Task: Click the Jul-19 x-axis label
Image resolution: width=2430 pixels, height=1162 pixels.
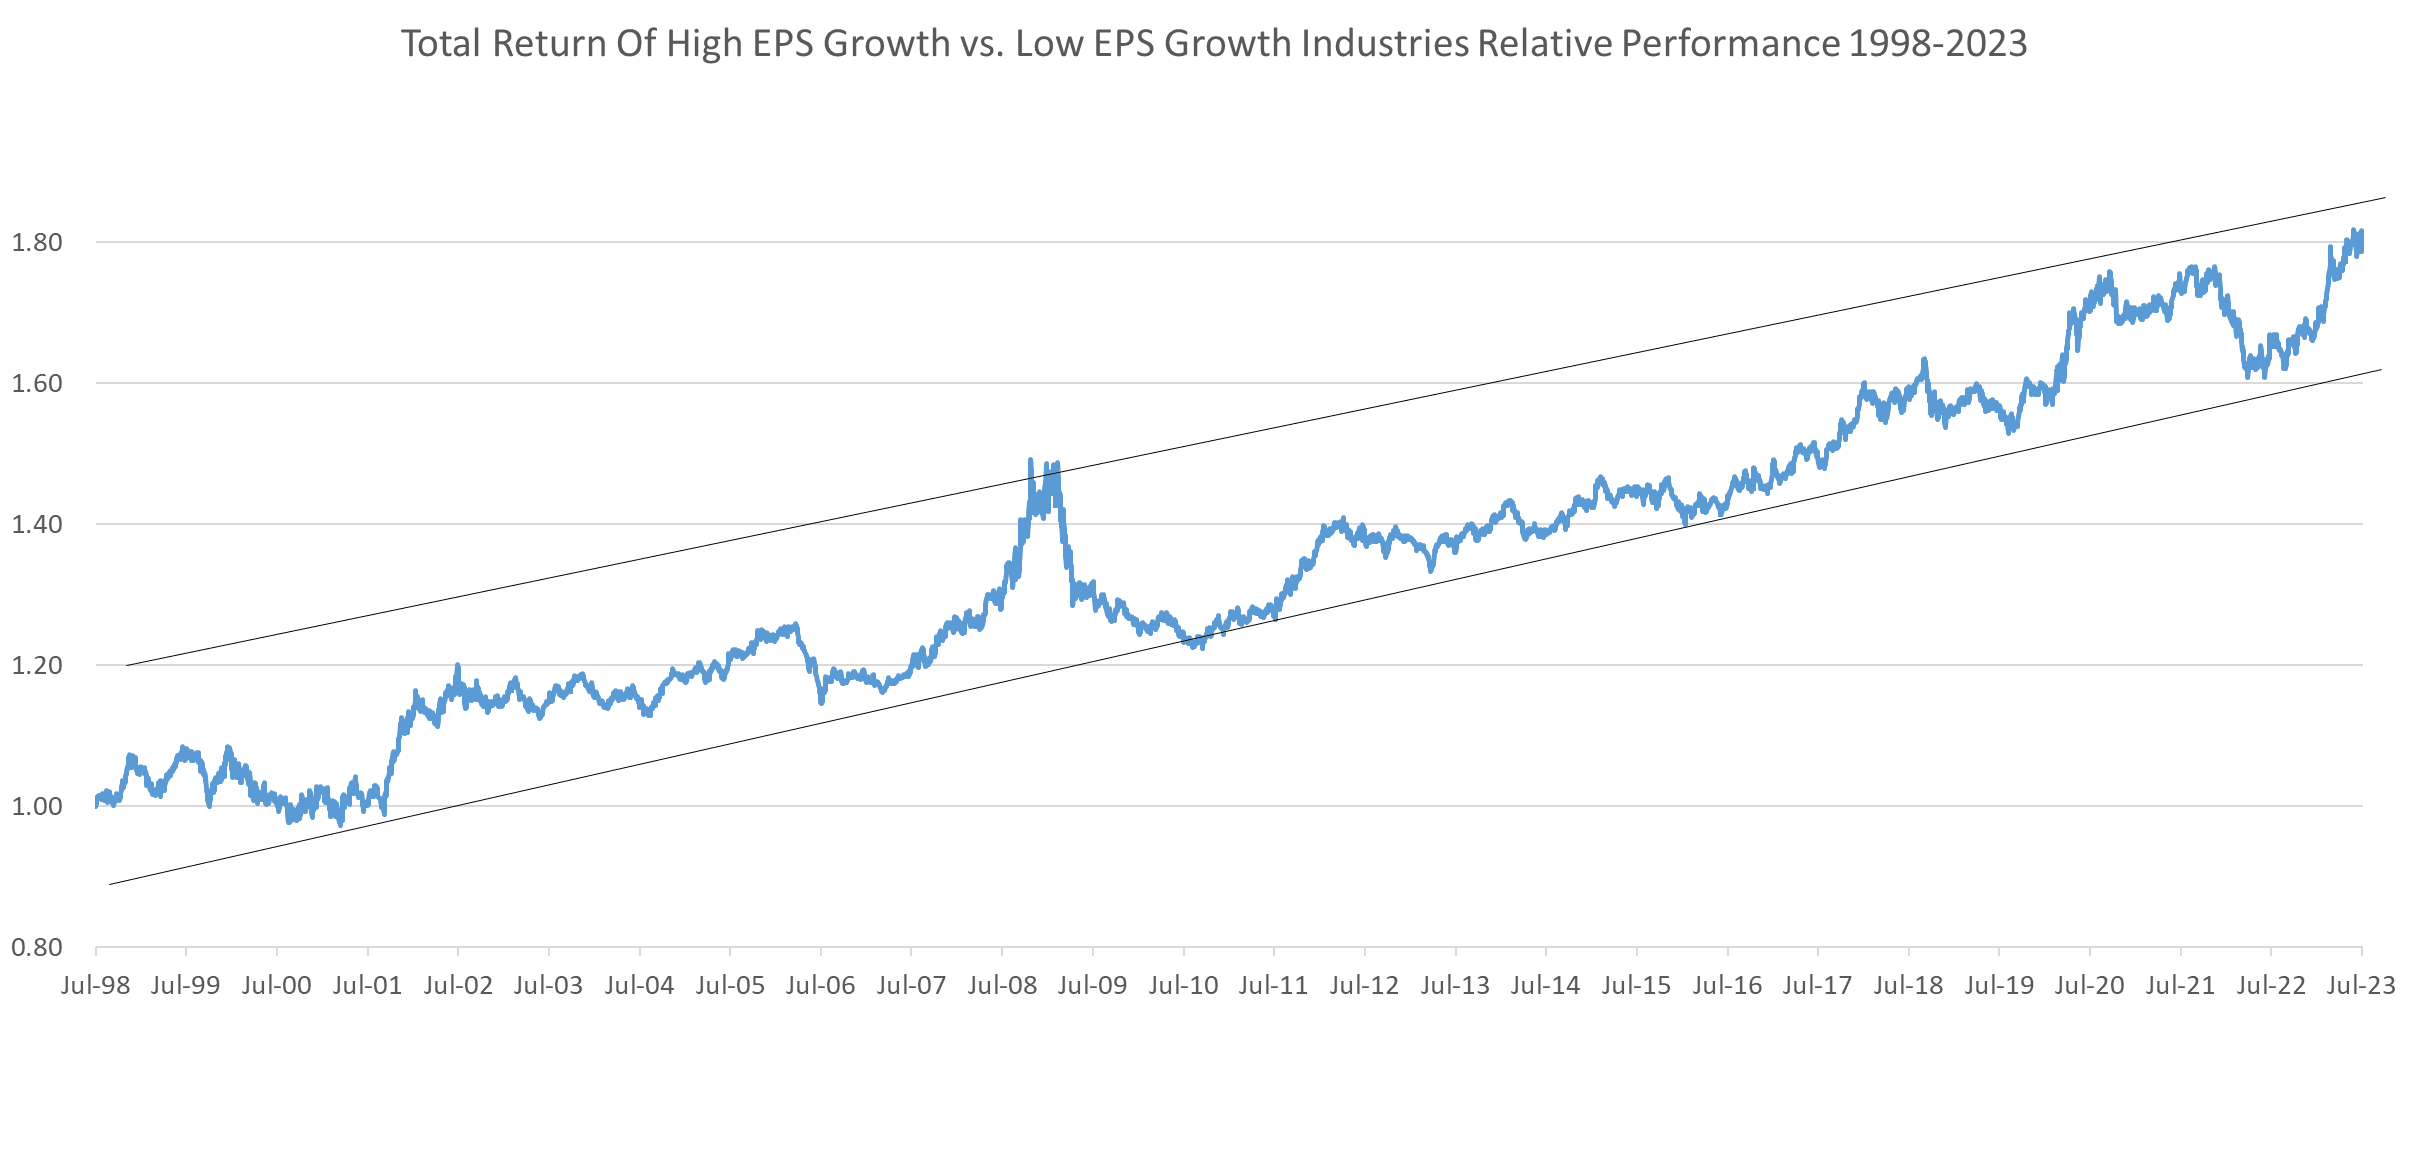Action: point(1999,986)
